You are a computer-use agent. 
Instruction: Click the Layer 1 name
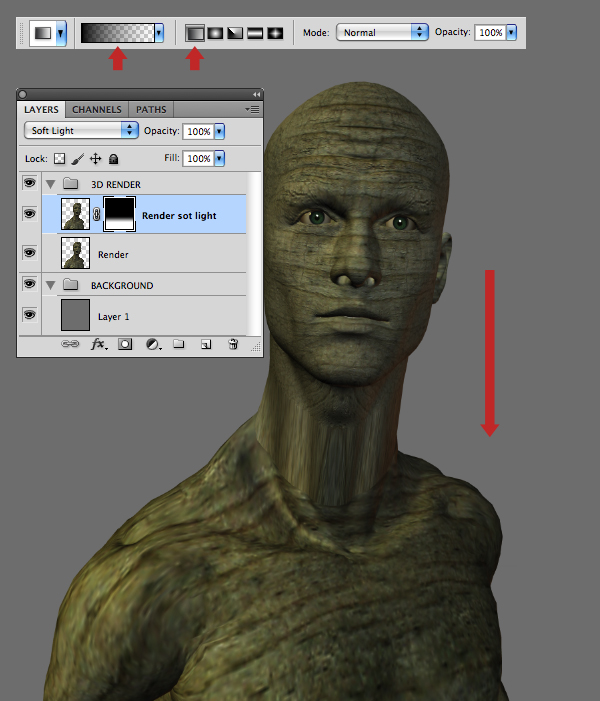(114, 317)
